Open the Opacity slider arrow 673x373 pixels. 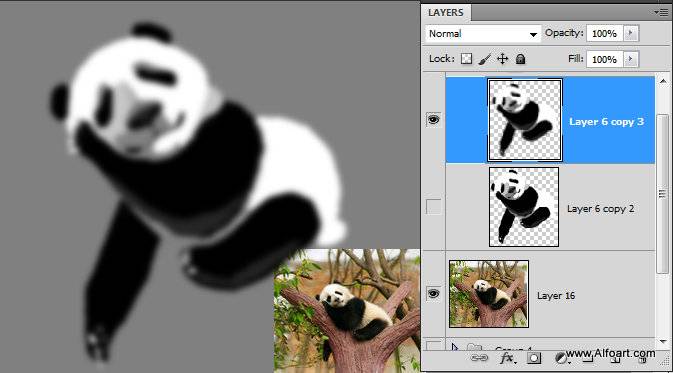tap(631, 33)
